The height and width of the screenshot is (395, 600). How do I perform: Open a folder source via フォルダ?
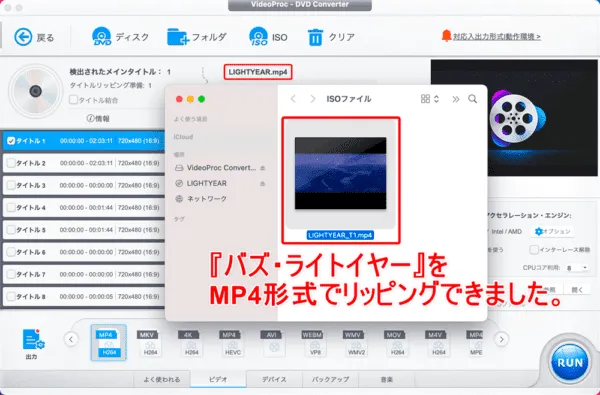(197, 37)
